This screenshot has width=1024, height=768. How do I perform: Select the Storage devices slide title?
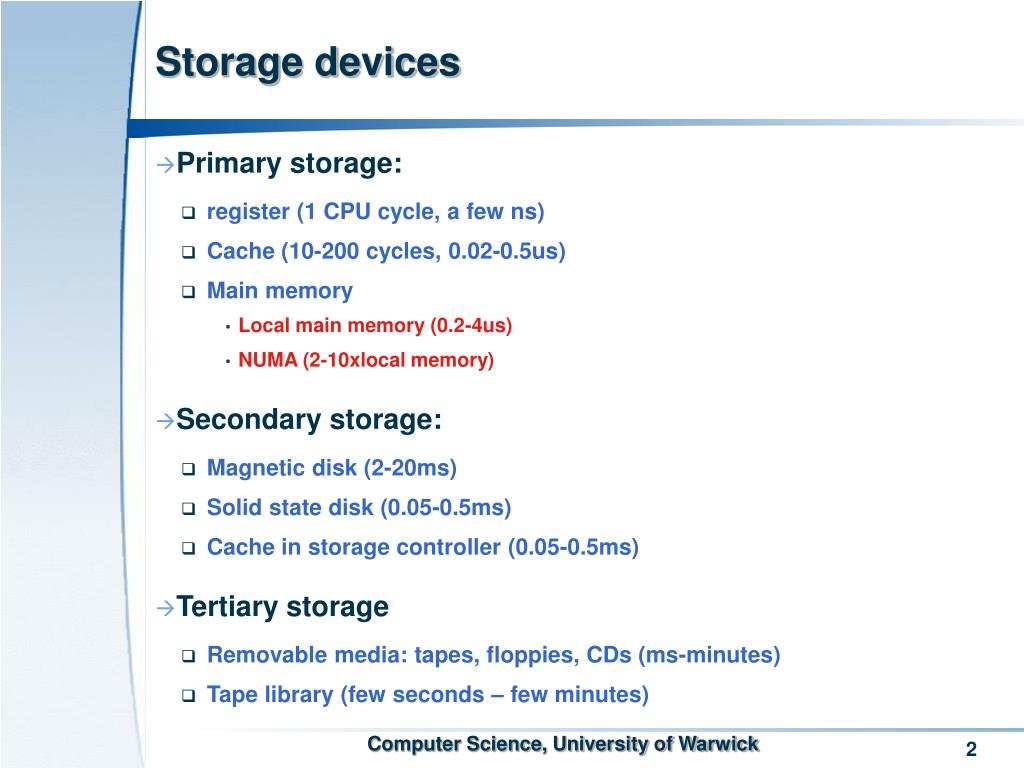tap(308, 63)
